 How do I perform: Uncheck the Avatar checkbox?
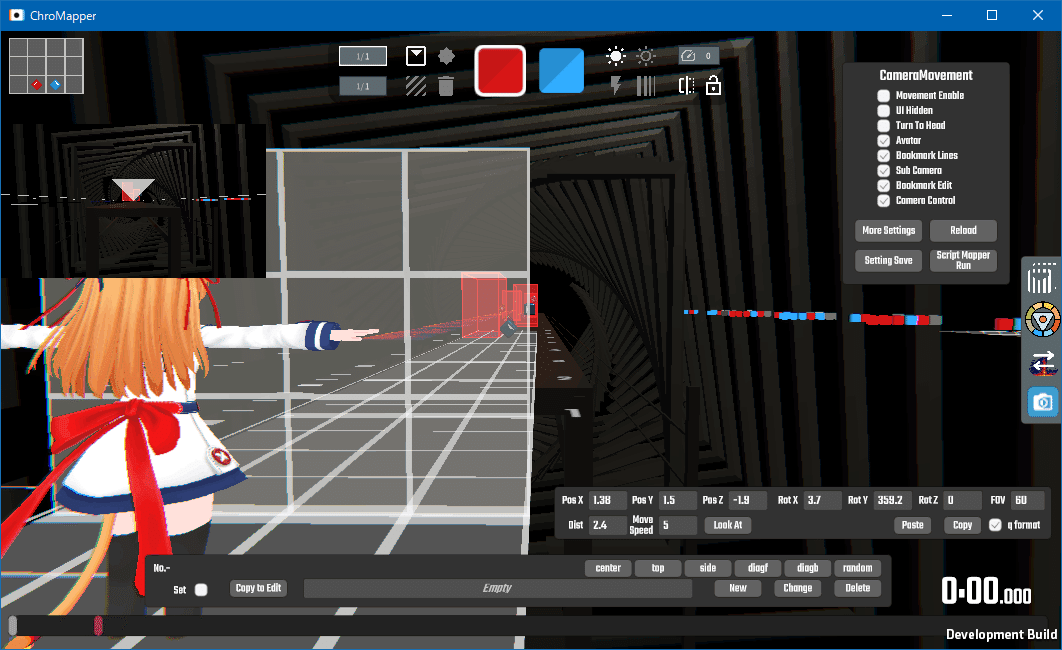[883, 141]
